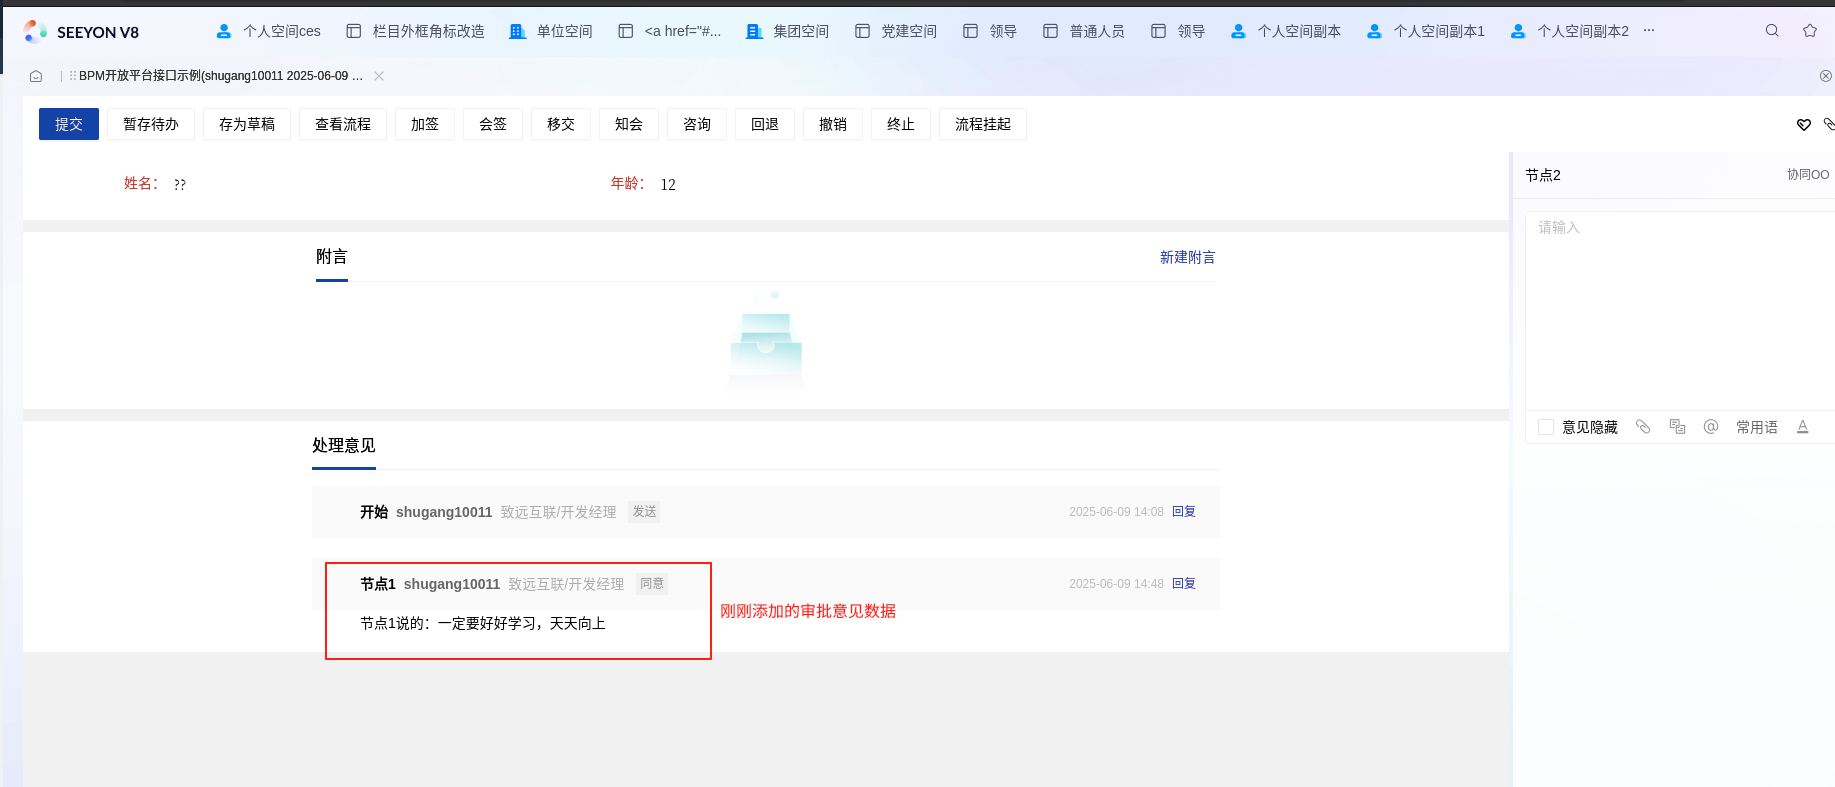Open the 单位空间 navigation tab
Screen dimensions: 1835x787
[552, 31]
